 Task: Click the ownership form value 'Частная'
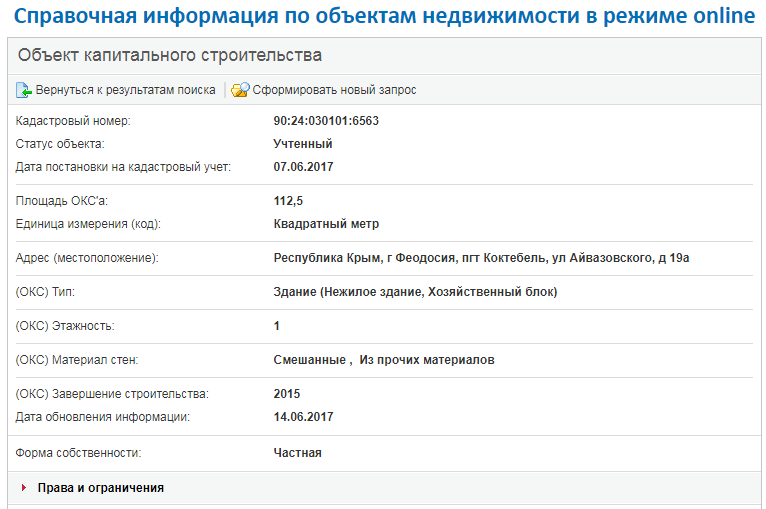297,453
